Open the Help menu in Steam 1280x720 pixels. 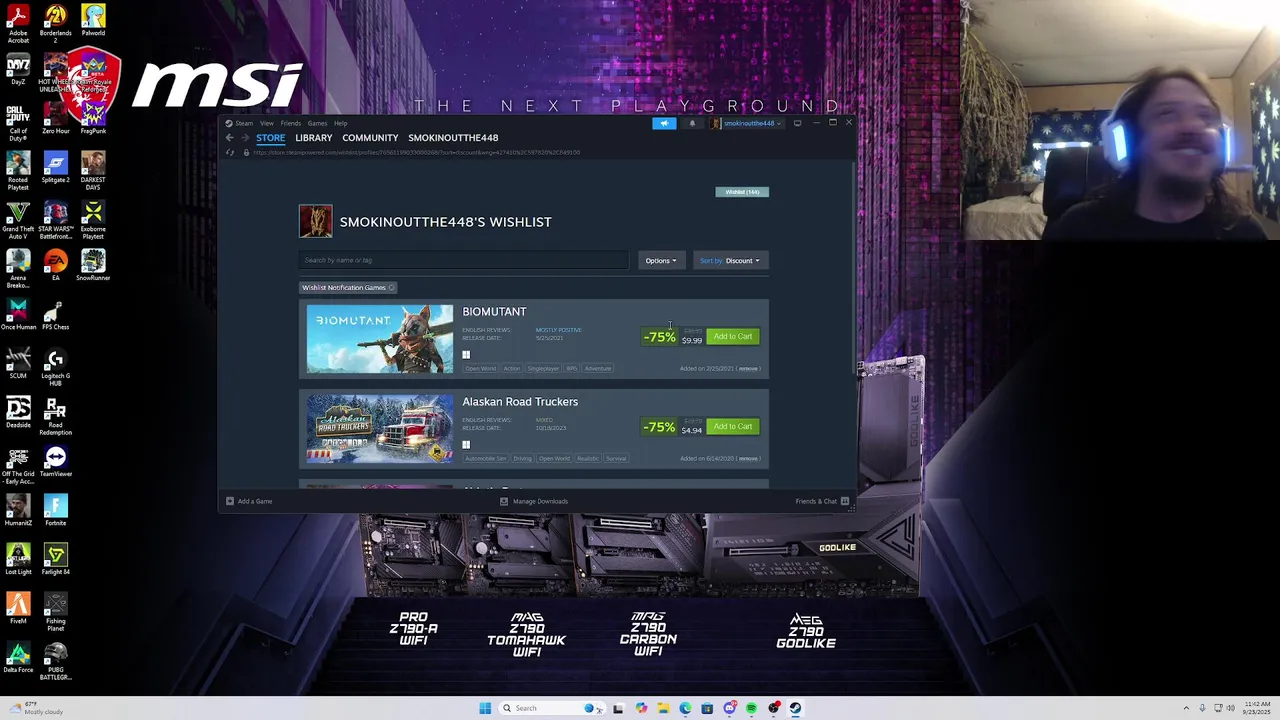point(340,123)
